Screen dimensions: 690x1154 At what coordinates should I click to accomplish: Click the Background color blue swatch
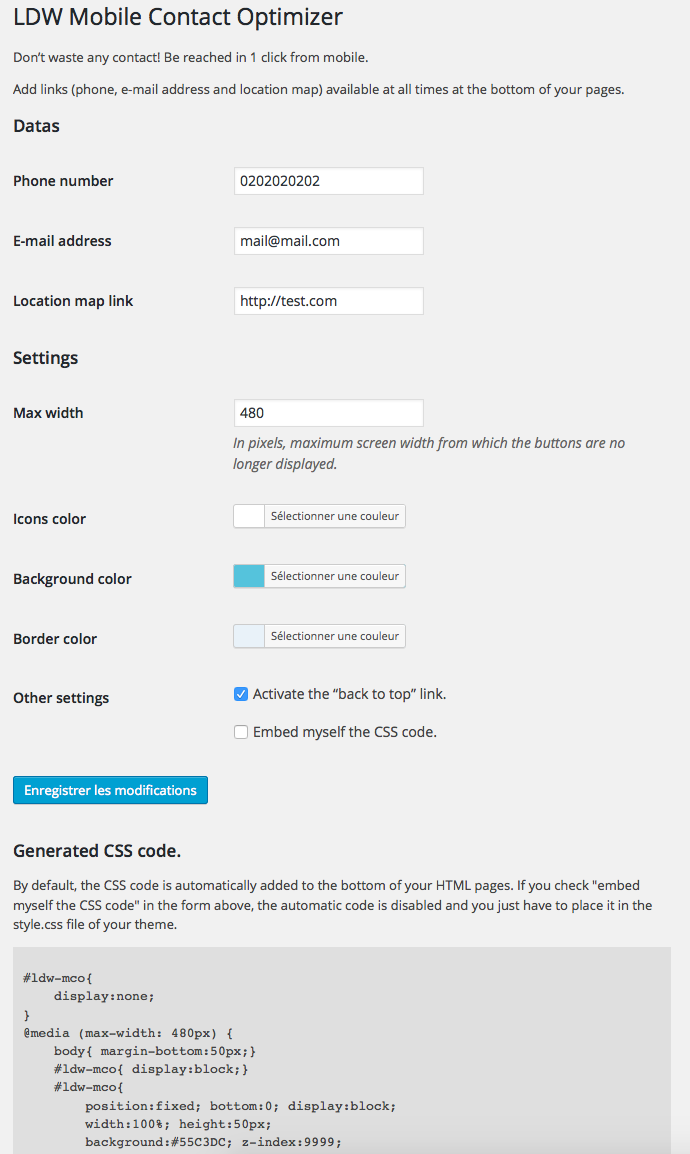click(249, 576)
